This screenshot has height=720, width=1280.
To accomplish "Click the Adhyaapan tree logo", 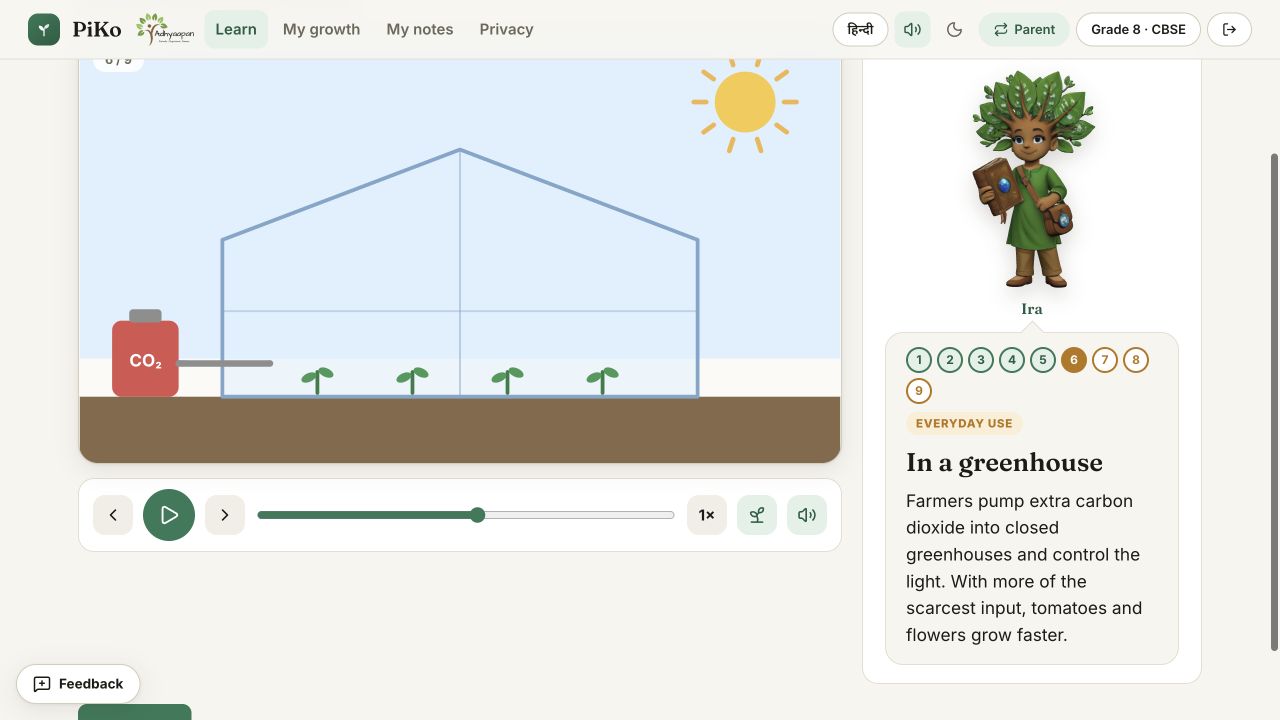I will coord(165,30).
